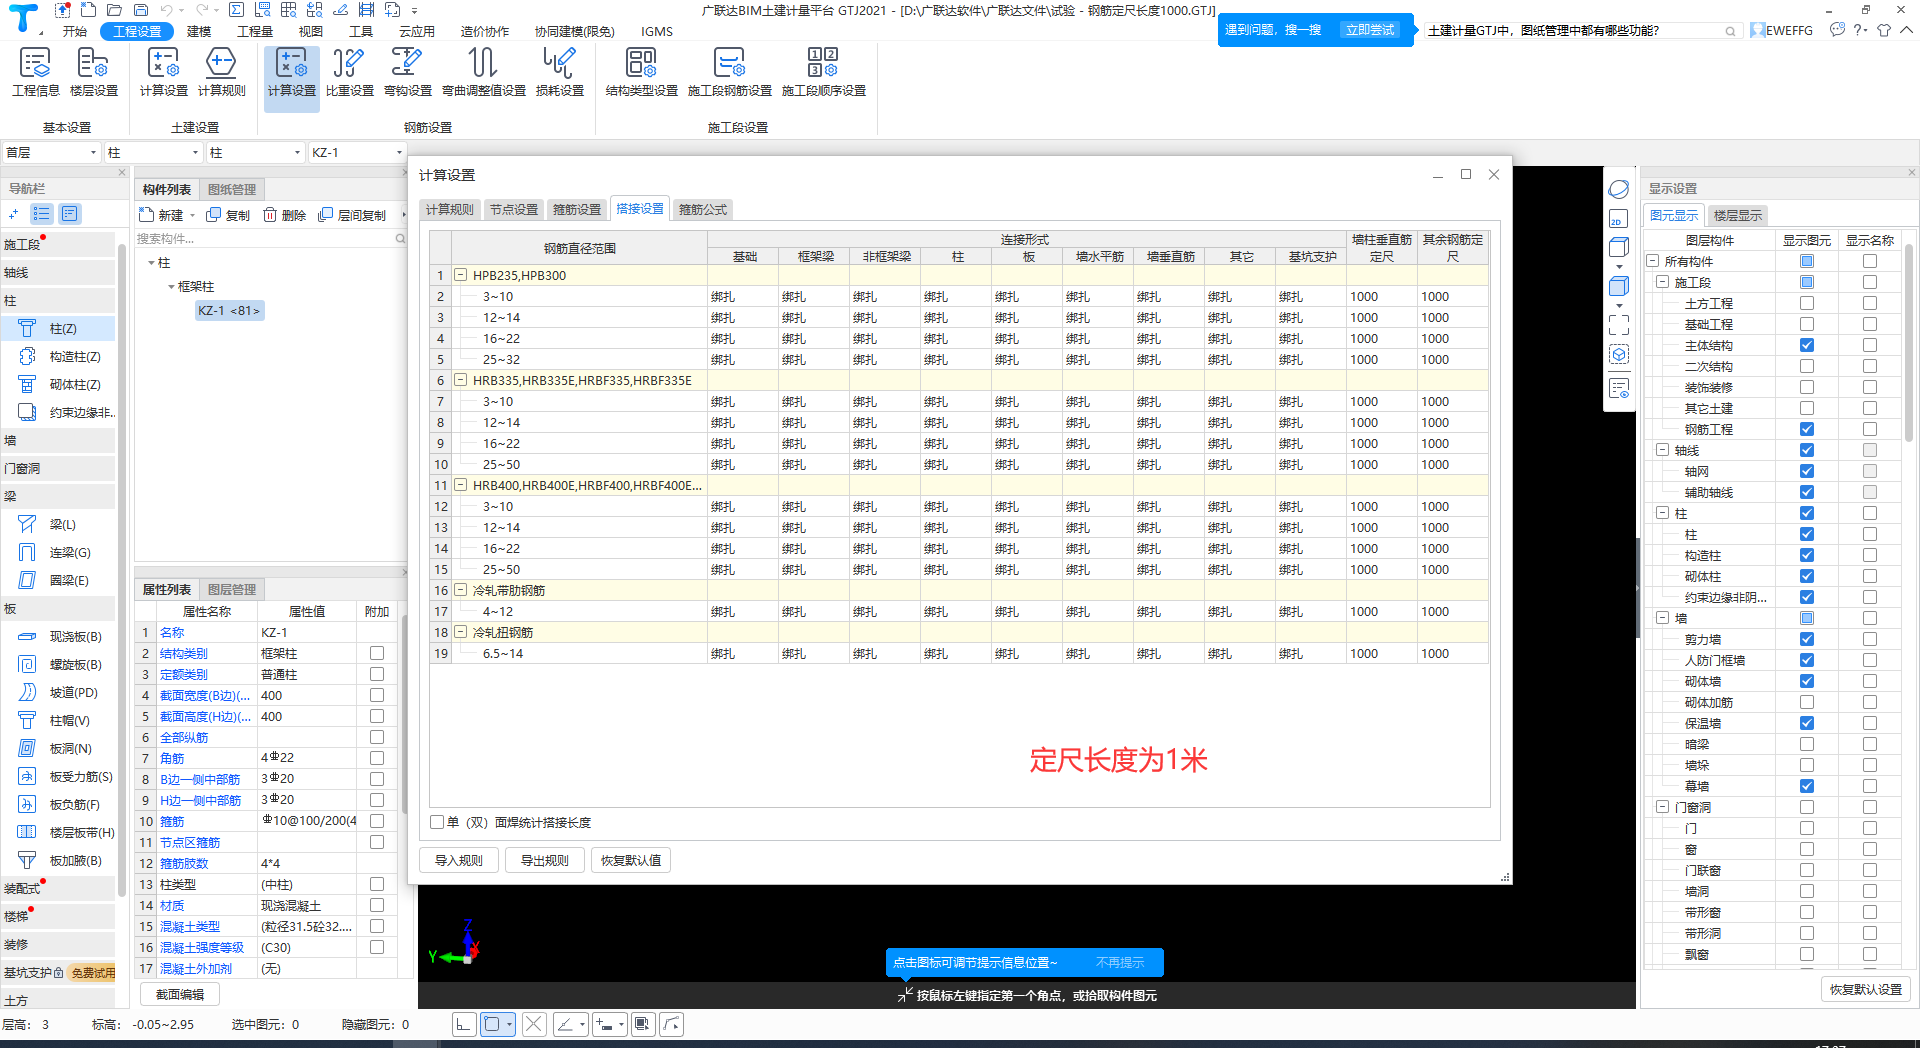Screen dimensions: 1920x1048
Task: Collapse HPB235,HPB300 group row
Action: click(x=461, y=275)
